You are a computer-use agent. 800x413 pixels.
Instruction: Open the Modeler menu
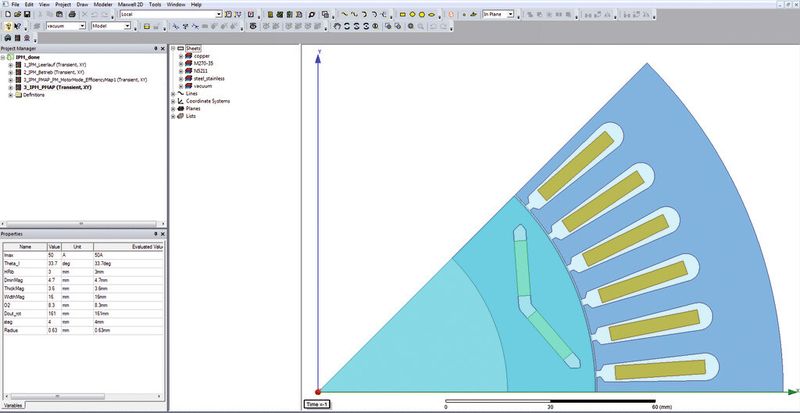tap(102, 4)
